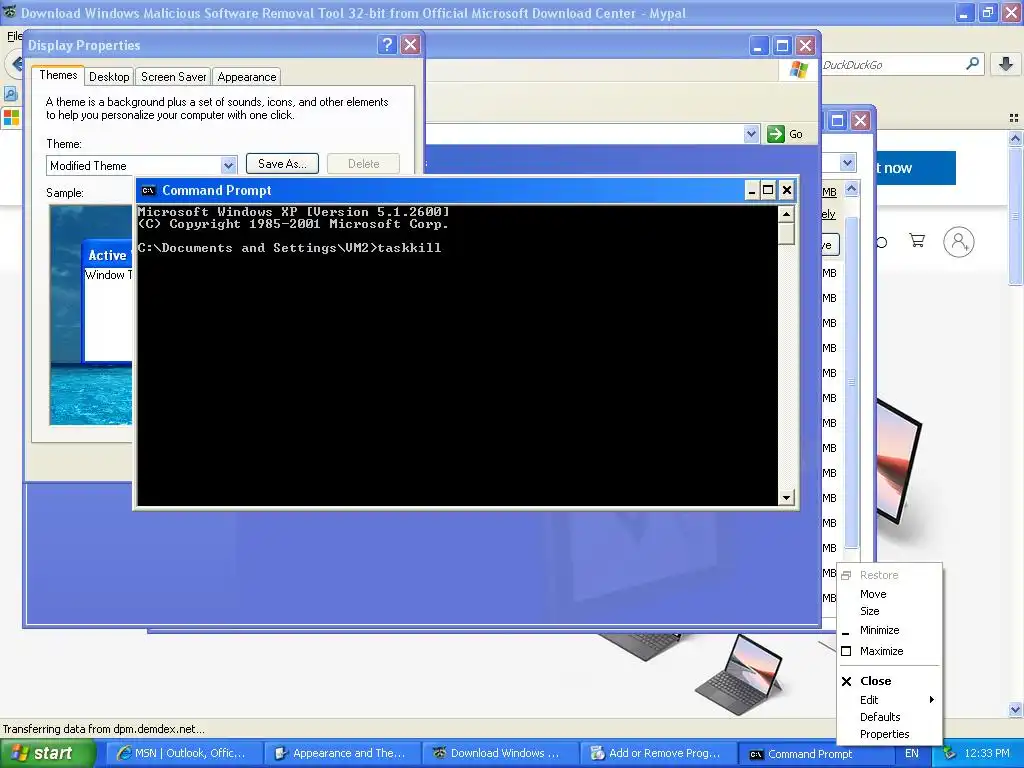Open Defaults from the context menu

point(880,717)
